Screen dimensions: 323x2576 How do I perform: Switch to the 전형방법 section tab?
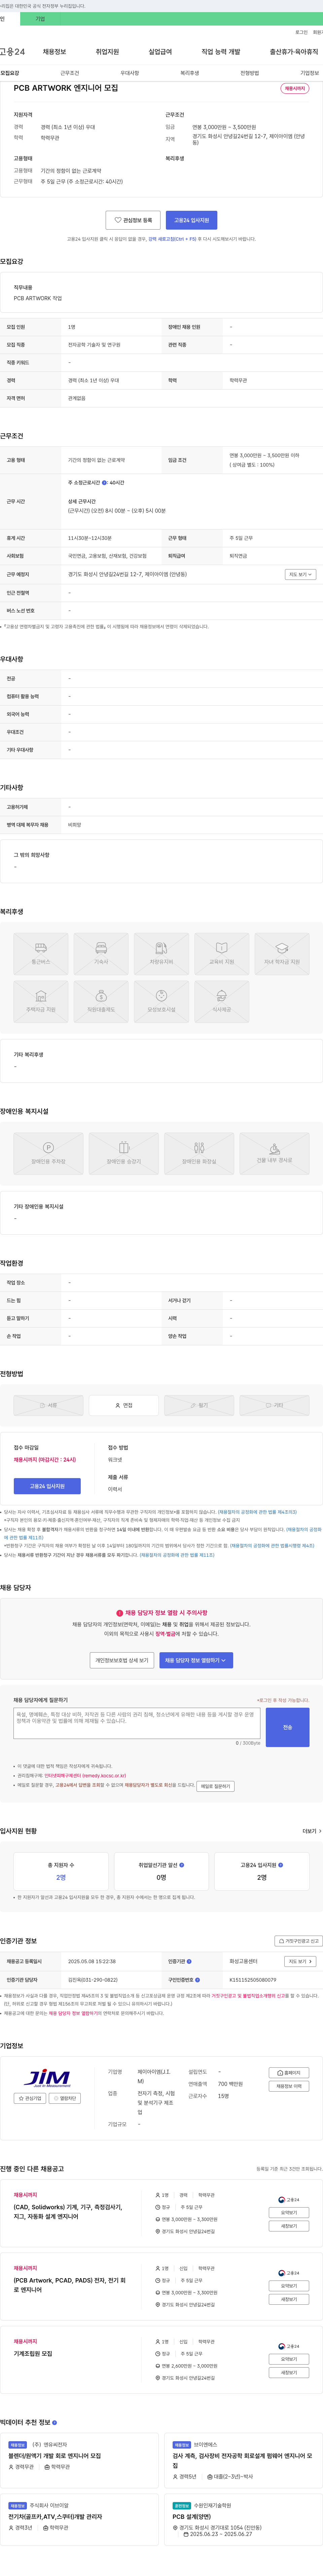(250, 73)
